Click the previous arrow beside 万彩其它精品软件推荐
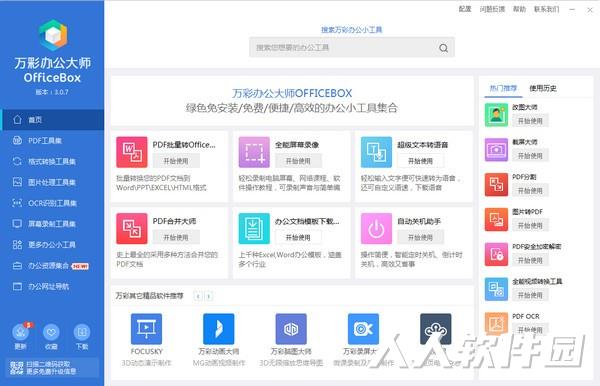This screenshot has width=600, height=386. 198,296
